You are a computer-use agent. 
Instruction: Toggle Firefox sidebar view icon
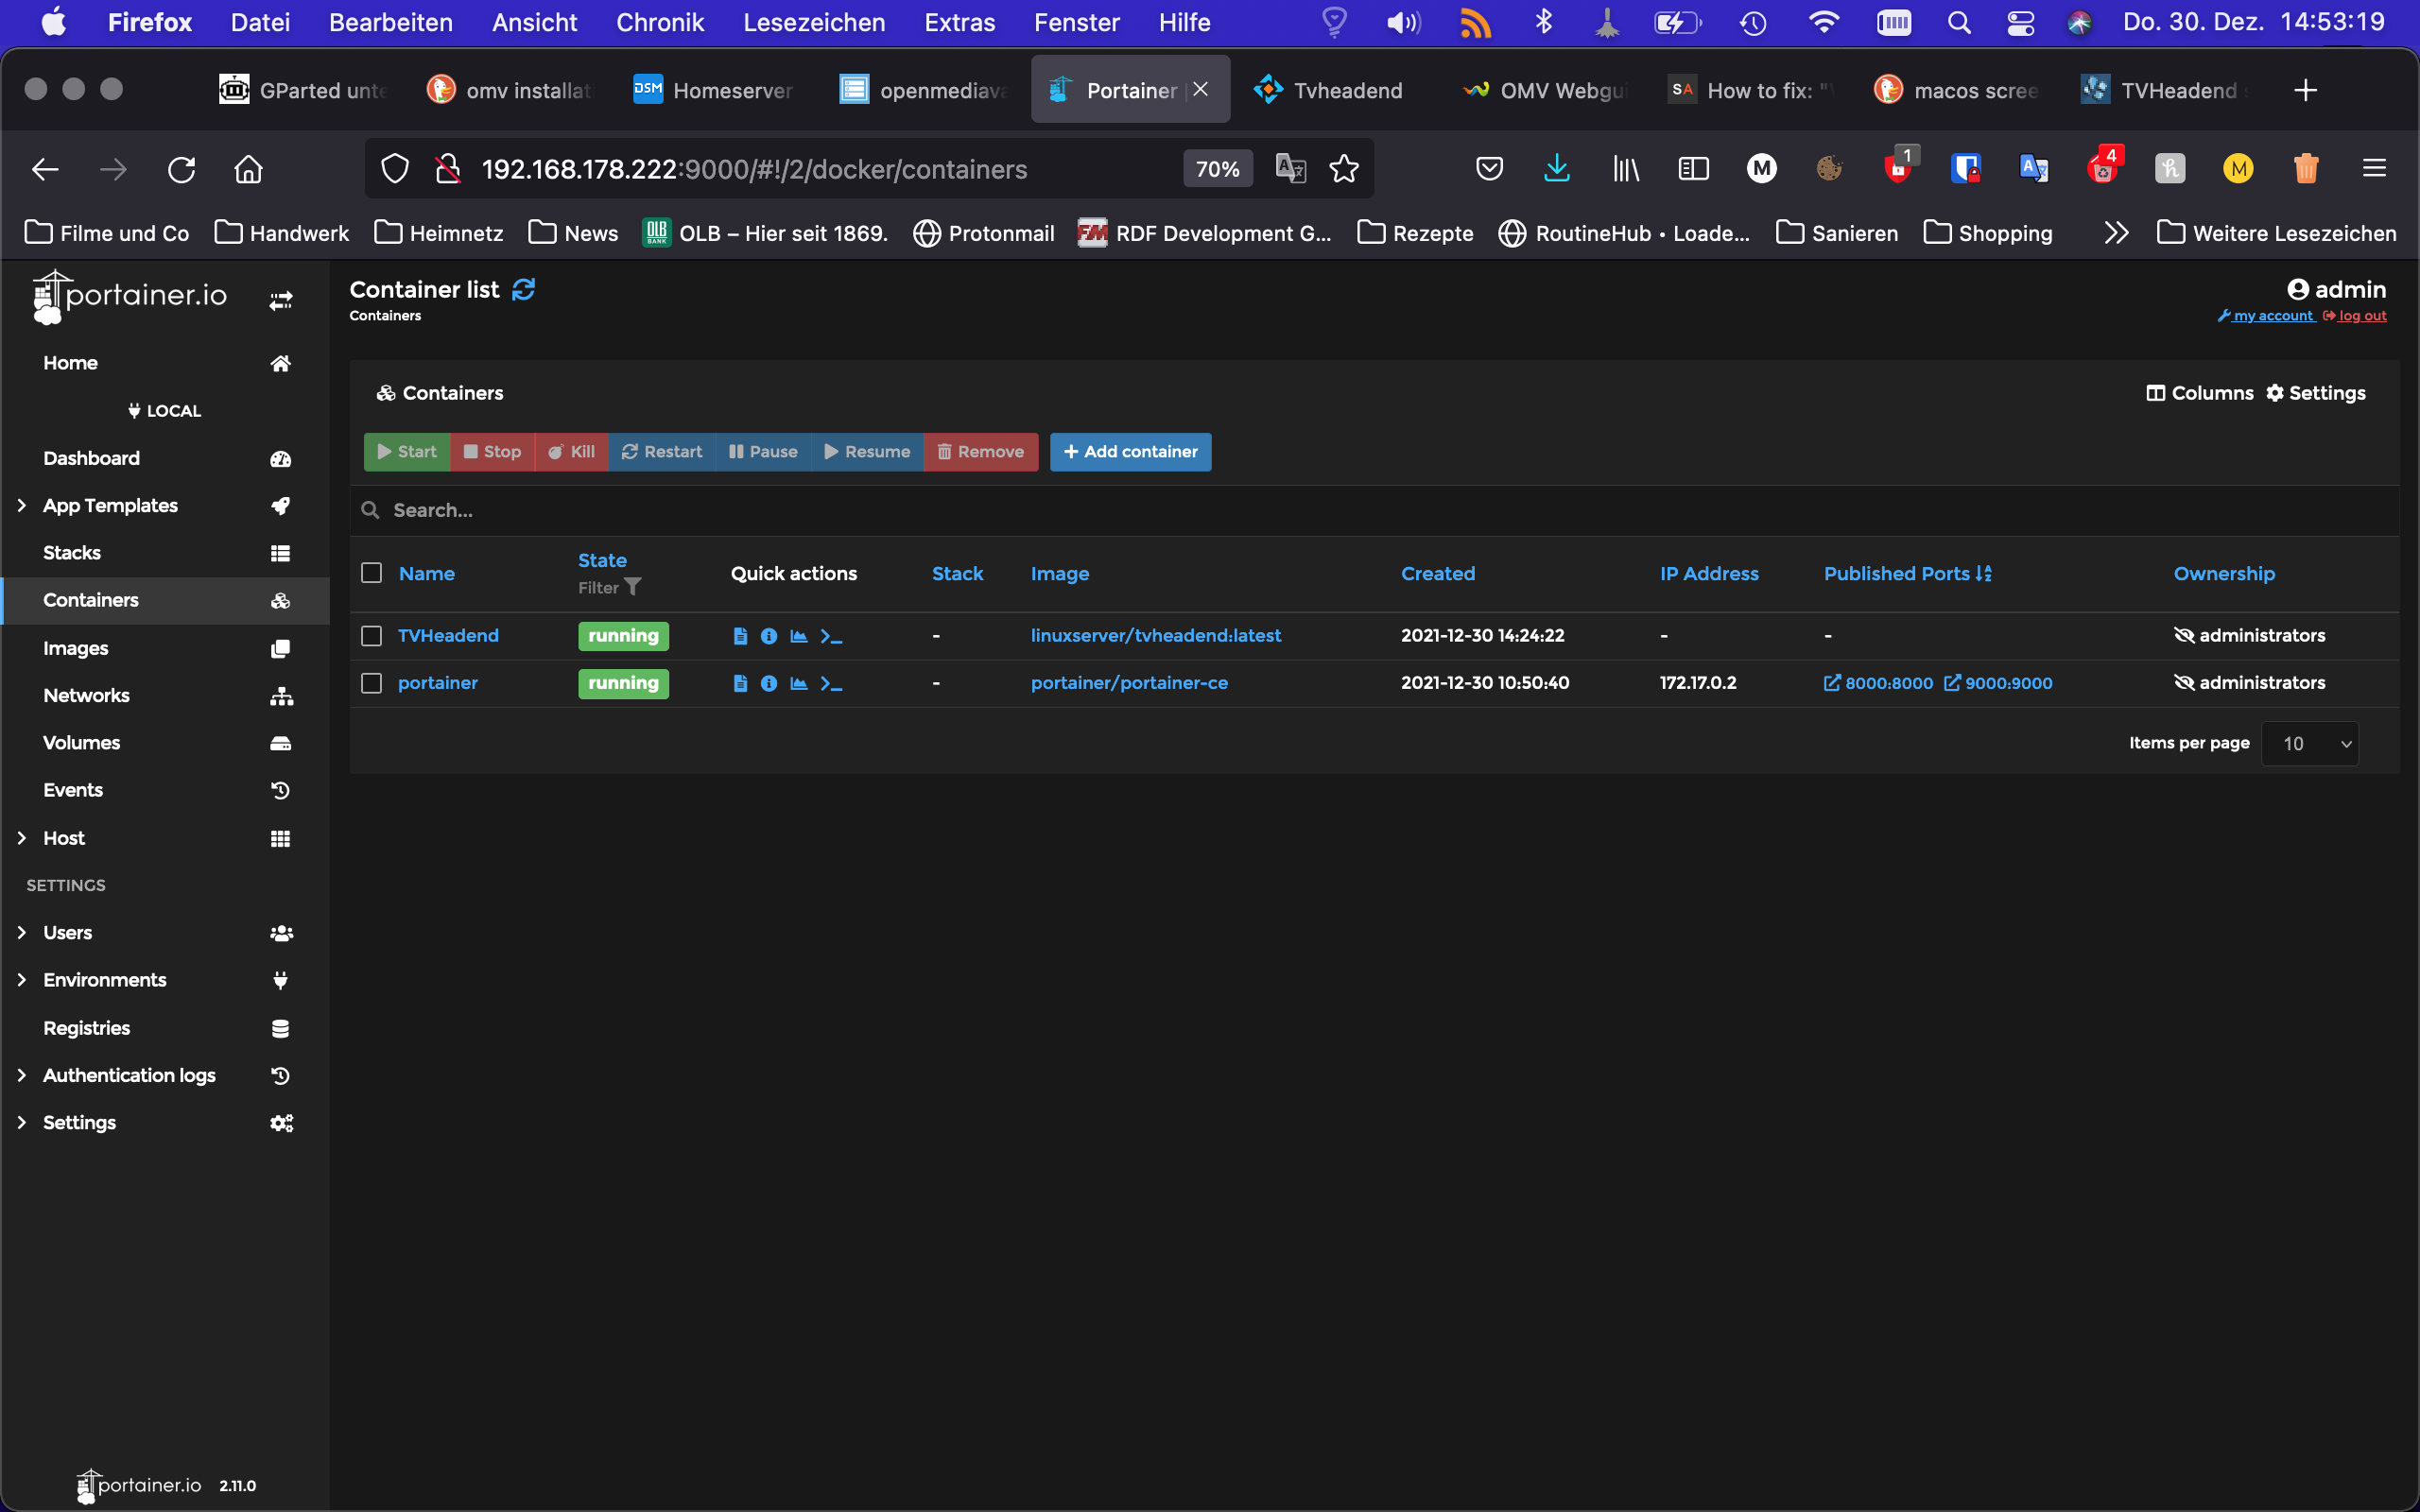click(1693, 169)
